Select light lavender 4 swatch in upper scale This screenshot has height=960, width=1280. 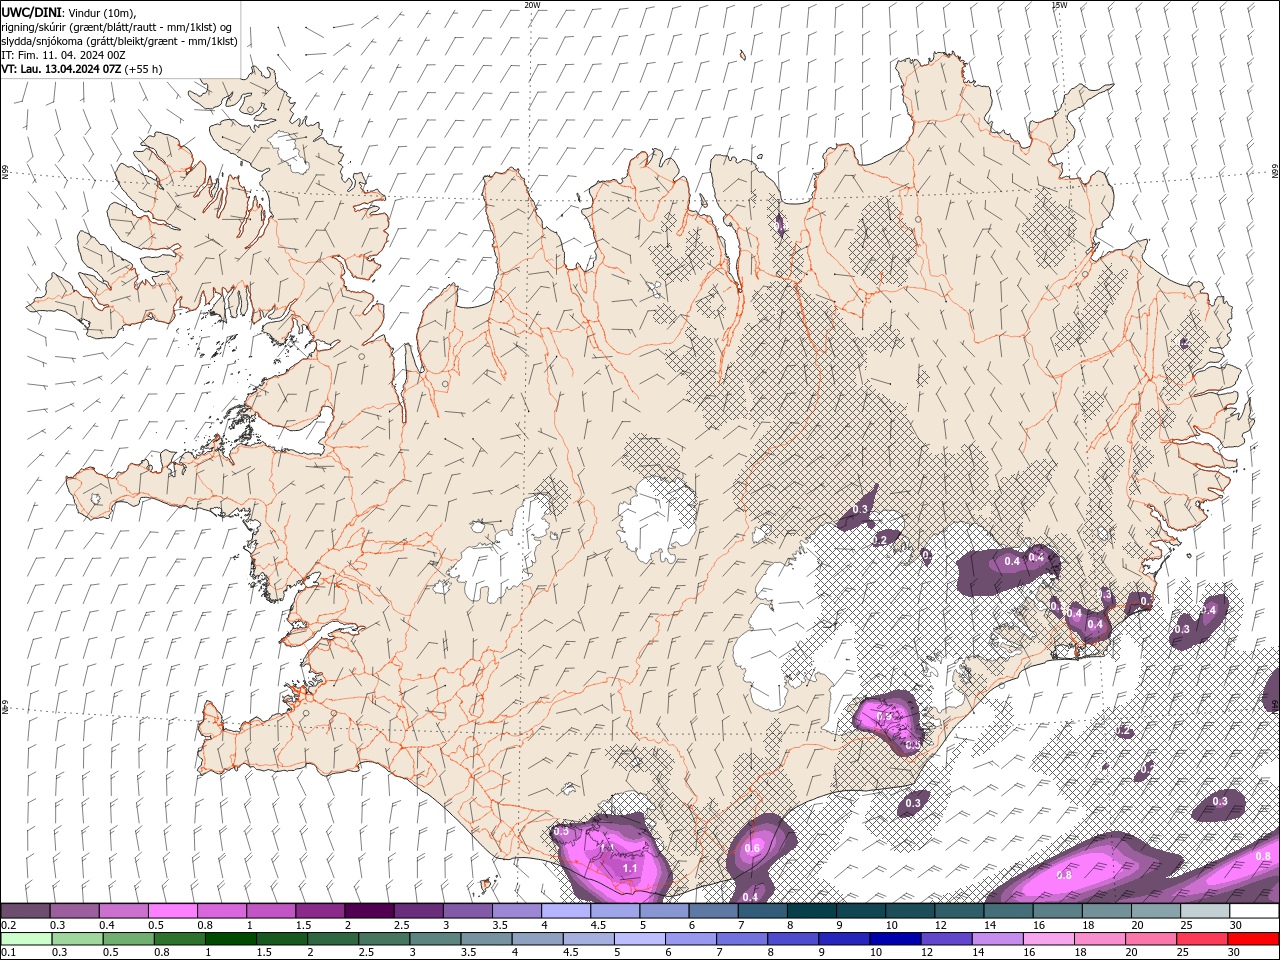pyautogui.click(x=565, y=911)
